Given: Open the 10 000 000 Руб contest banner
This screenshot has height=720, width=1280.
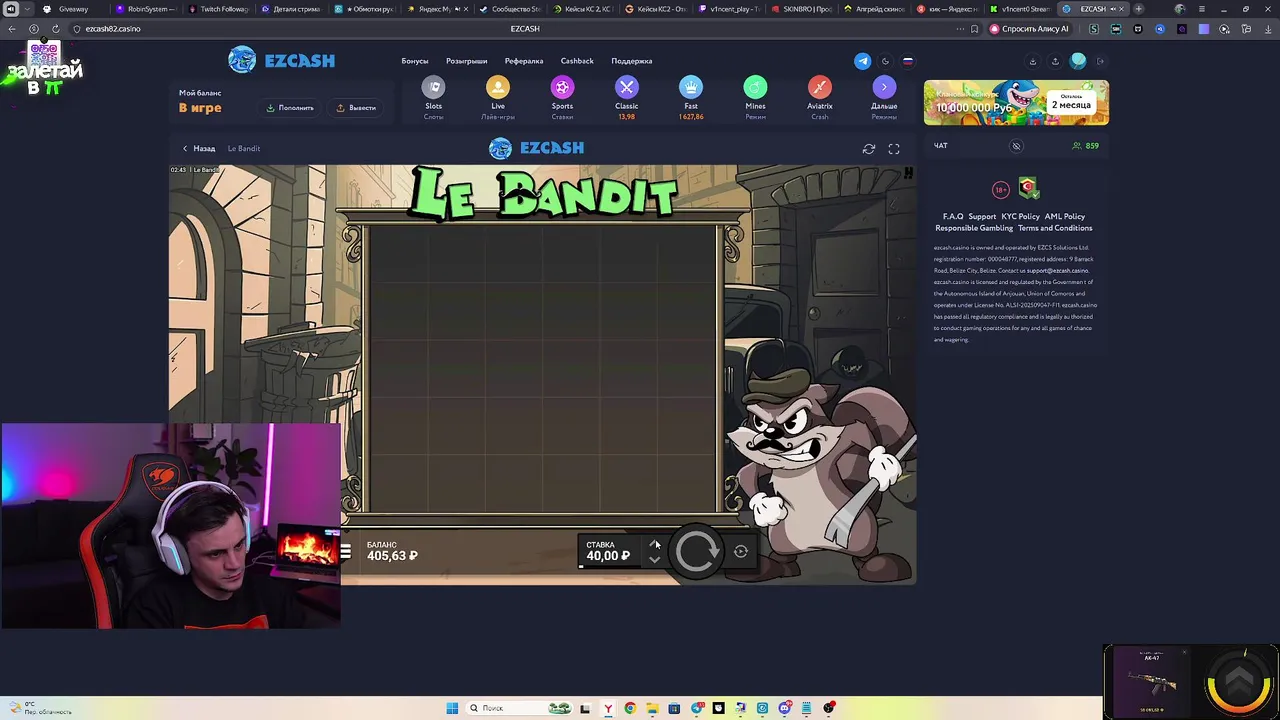Looking at the screenshot, I should click(1016, 103).
